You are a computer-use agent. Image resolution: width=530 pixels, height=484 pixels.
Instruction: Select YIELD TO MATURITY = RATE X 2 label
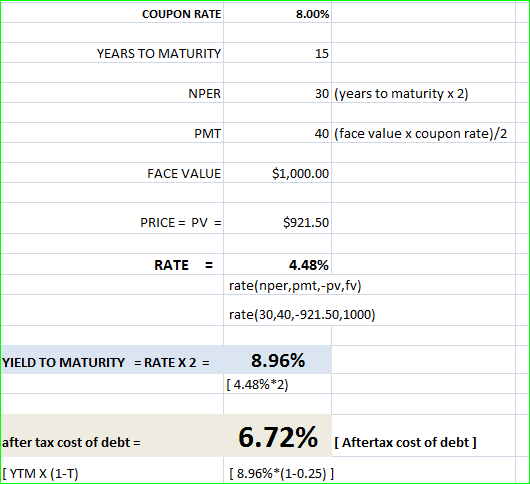106,363
